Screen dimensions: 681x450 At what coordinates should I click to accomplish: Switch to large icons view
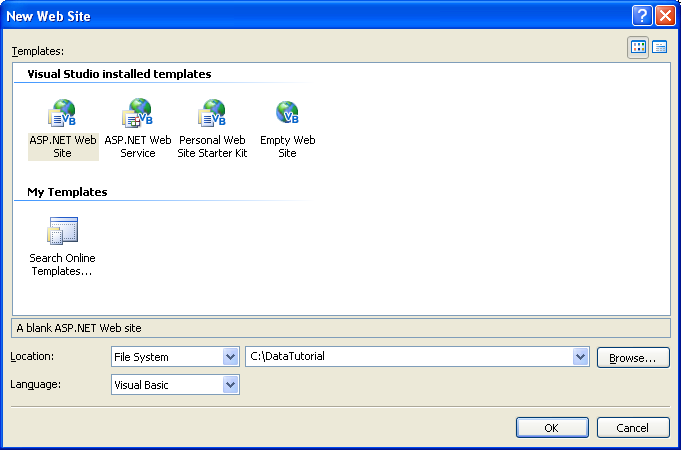(x=638, y=47)
